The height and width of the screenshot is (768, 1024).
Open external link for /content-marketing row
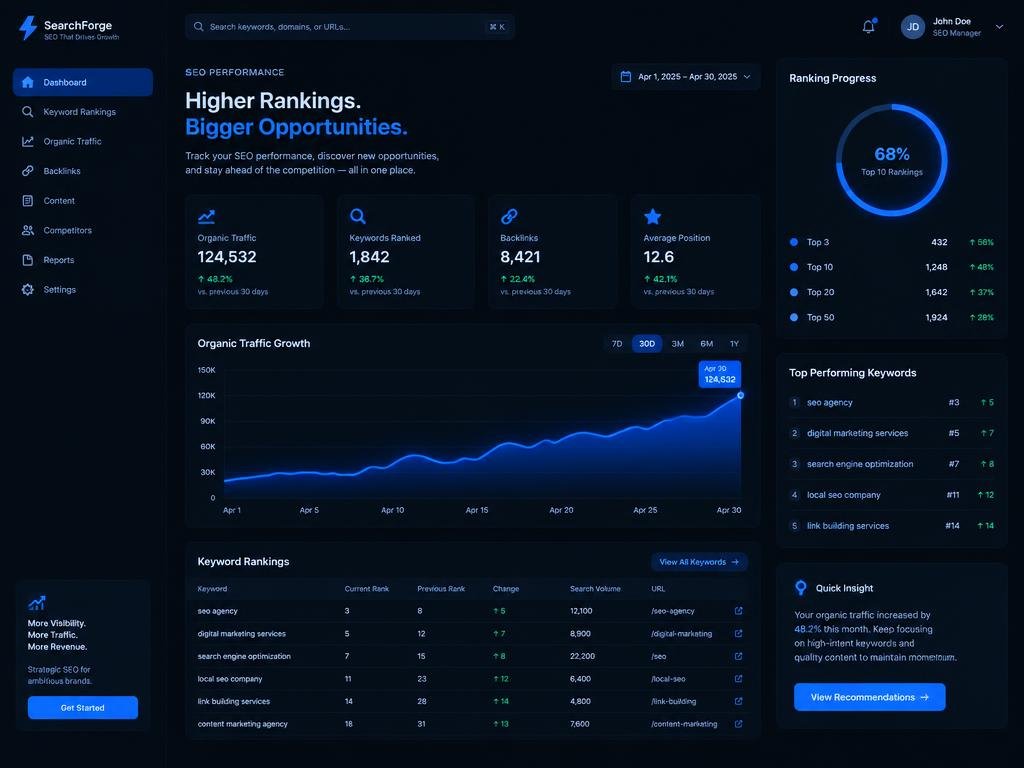[739, 724]
